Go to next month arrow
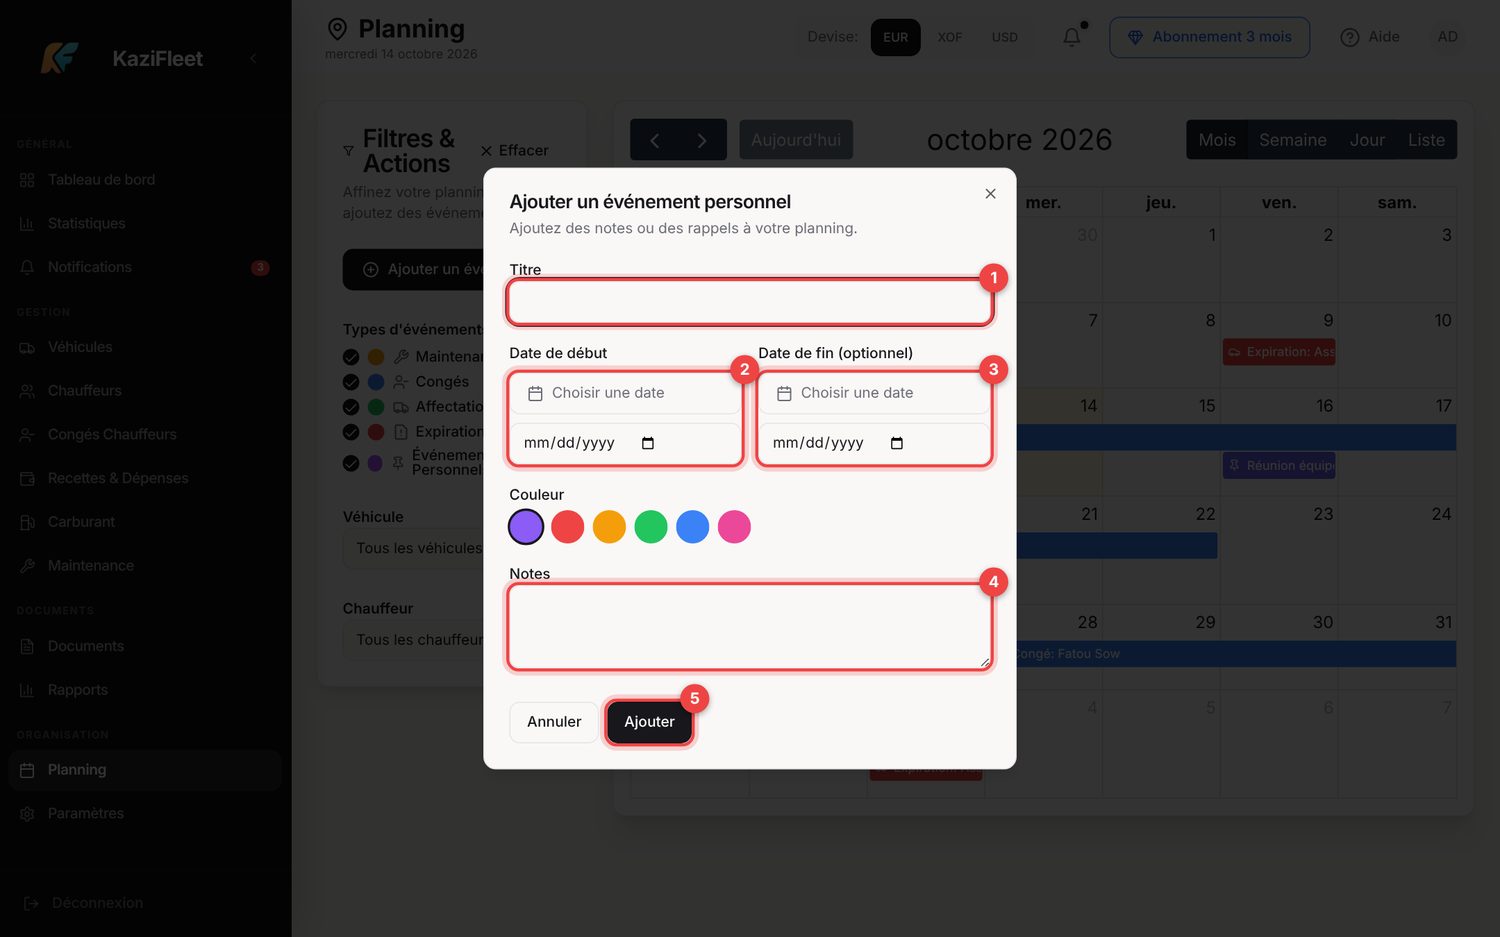Image resolution: width=1500 pixels, height=937 pixels. click(702, 140)
